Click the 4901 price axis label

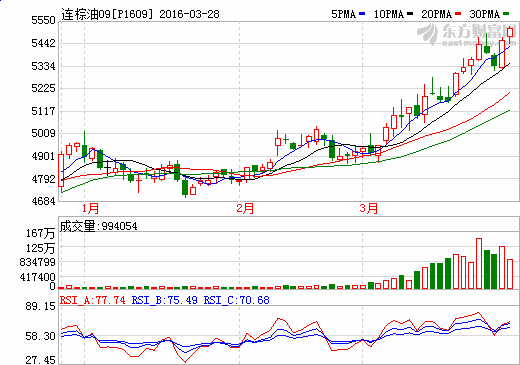coord(43,156)
